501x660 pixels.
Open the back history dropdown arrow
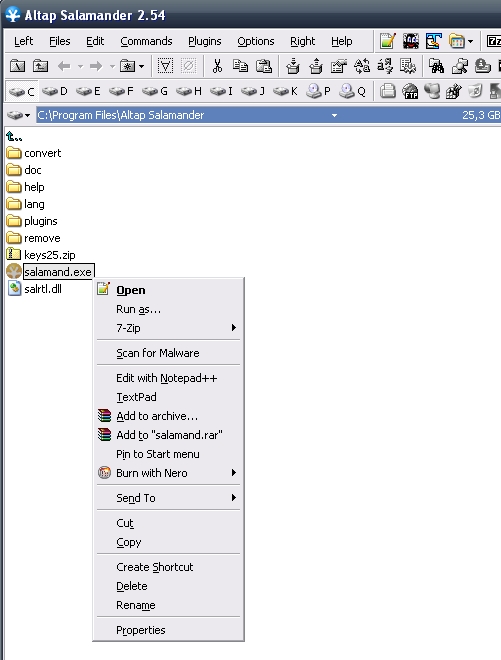(80, 67)
